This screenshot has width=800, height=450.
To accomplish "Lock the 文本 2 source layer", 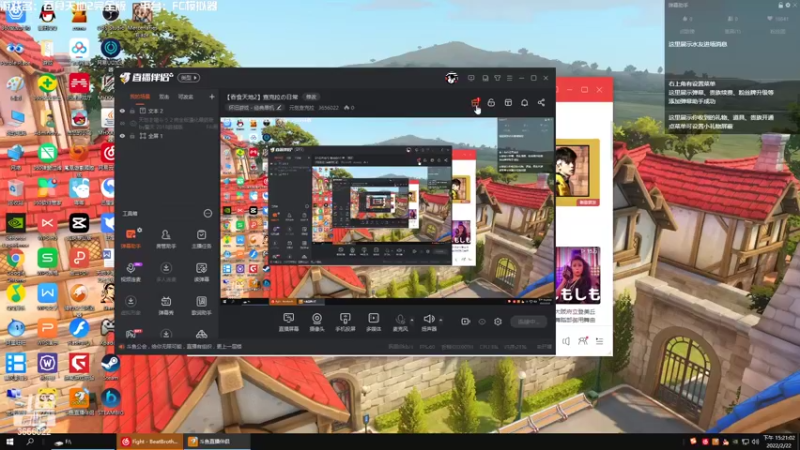I will tap(132, 111).
